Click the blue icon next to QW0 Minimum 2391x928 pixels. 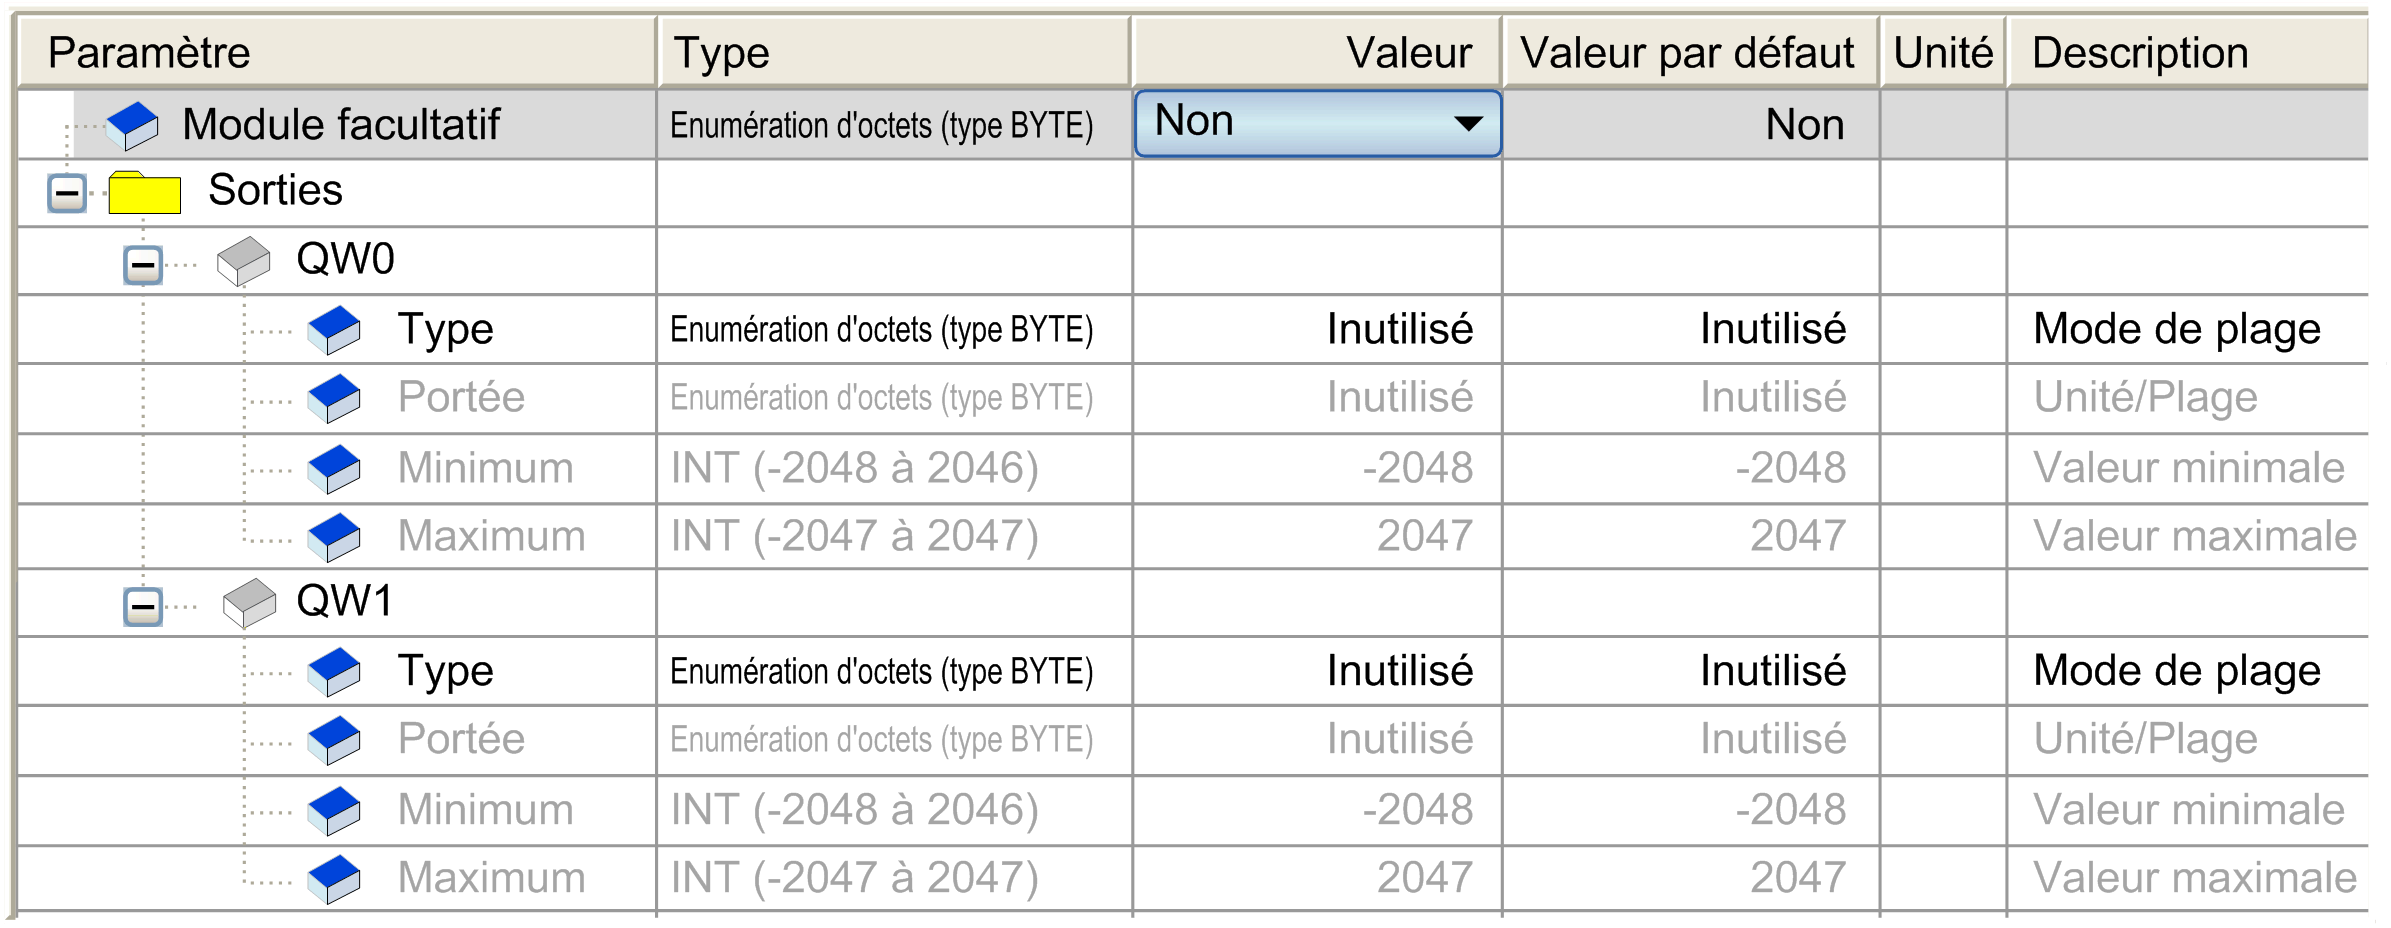(x=334, y=468)
